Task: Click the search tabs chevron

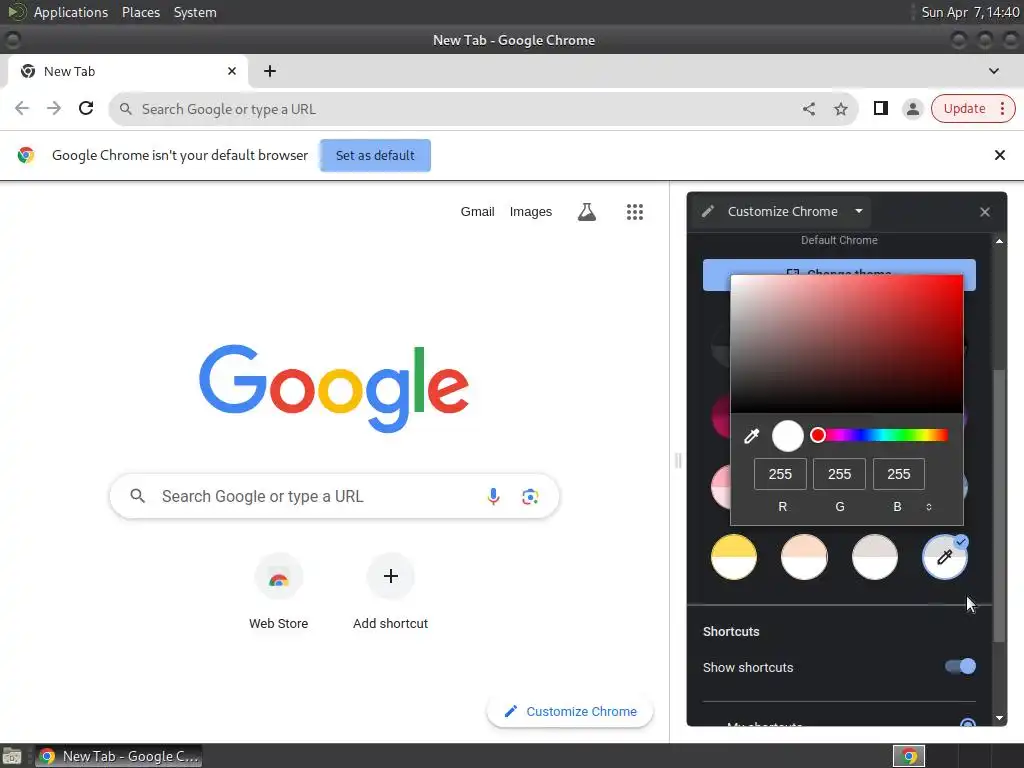Action: [x=993, y=71]
